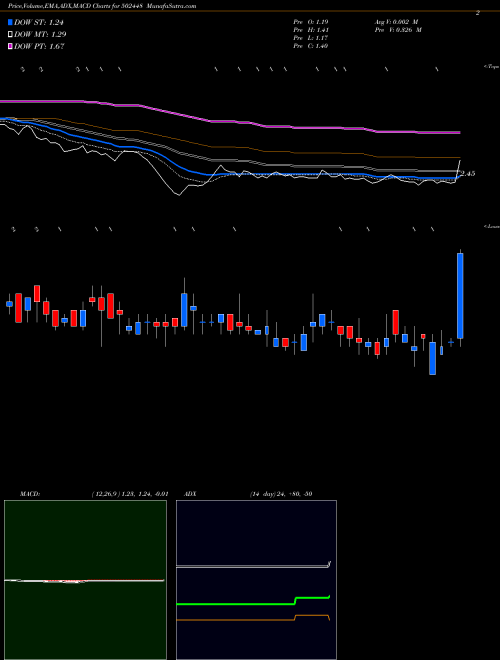Click the magenta DOW PT legend swatch
This screenshot has height=660, width=500.
click(10, 46)
